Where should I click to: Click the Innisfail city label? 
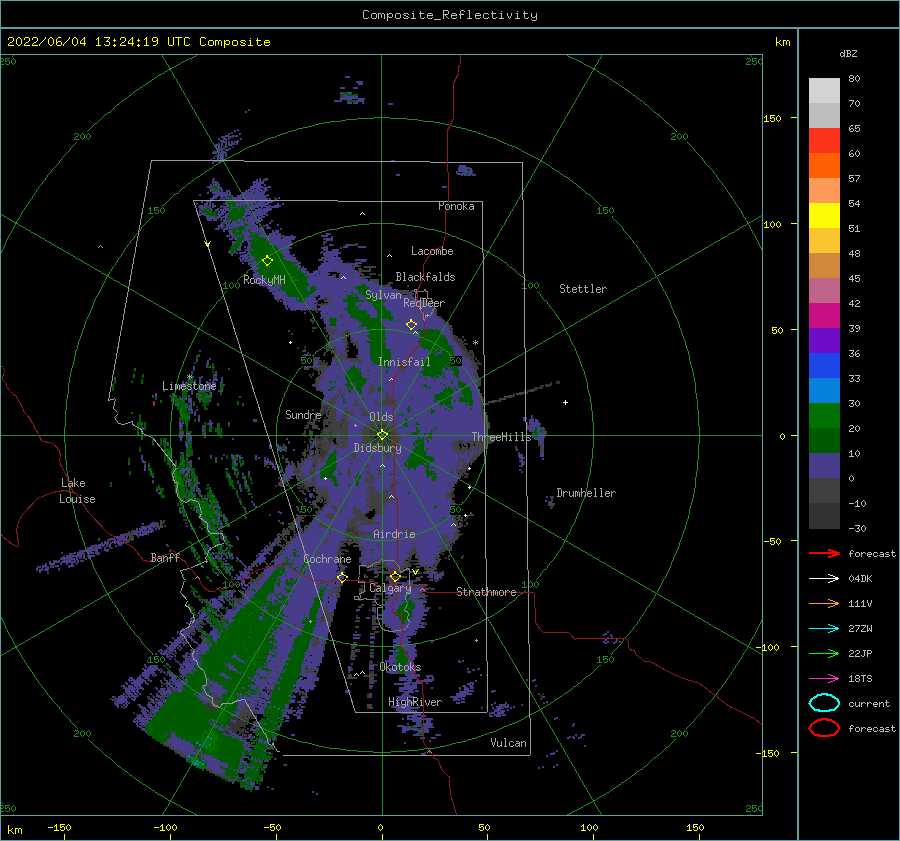pyautogui.click(x=404, y=362)
